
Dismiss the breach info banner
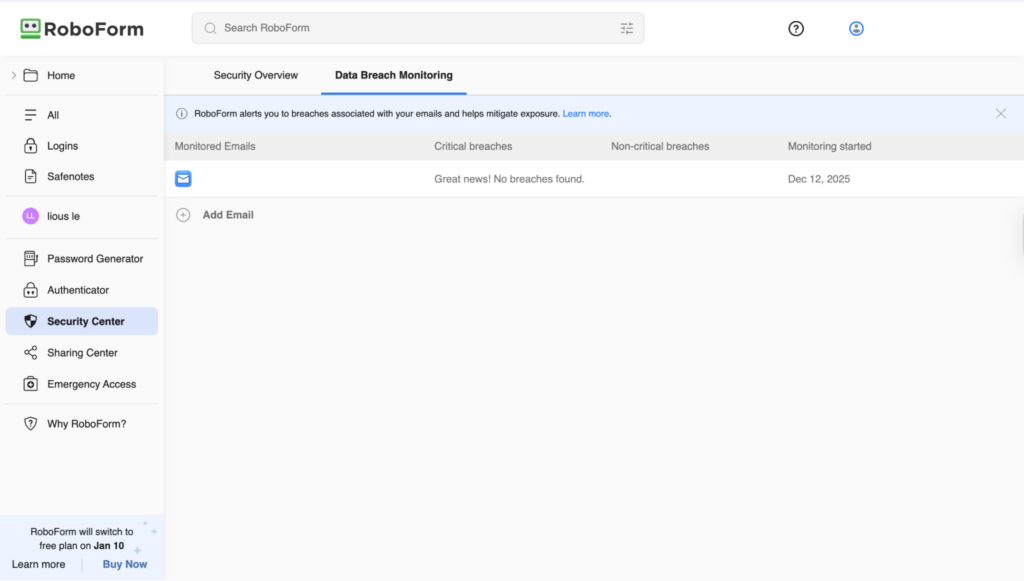pyautogui.click(x=1000, y=114)
